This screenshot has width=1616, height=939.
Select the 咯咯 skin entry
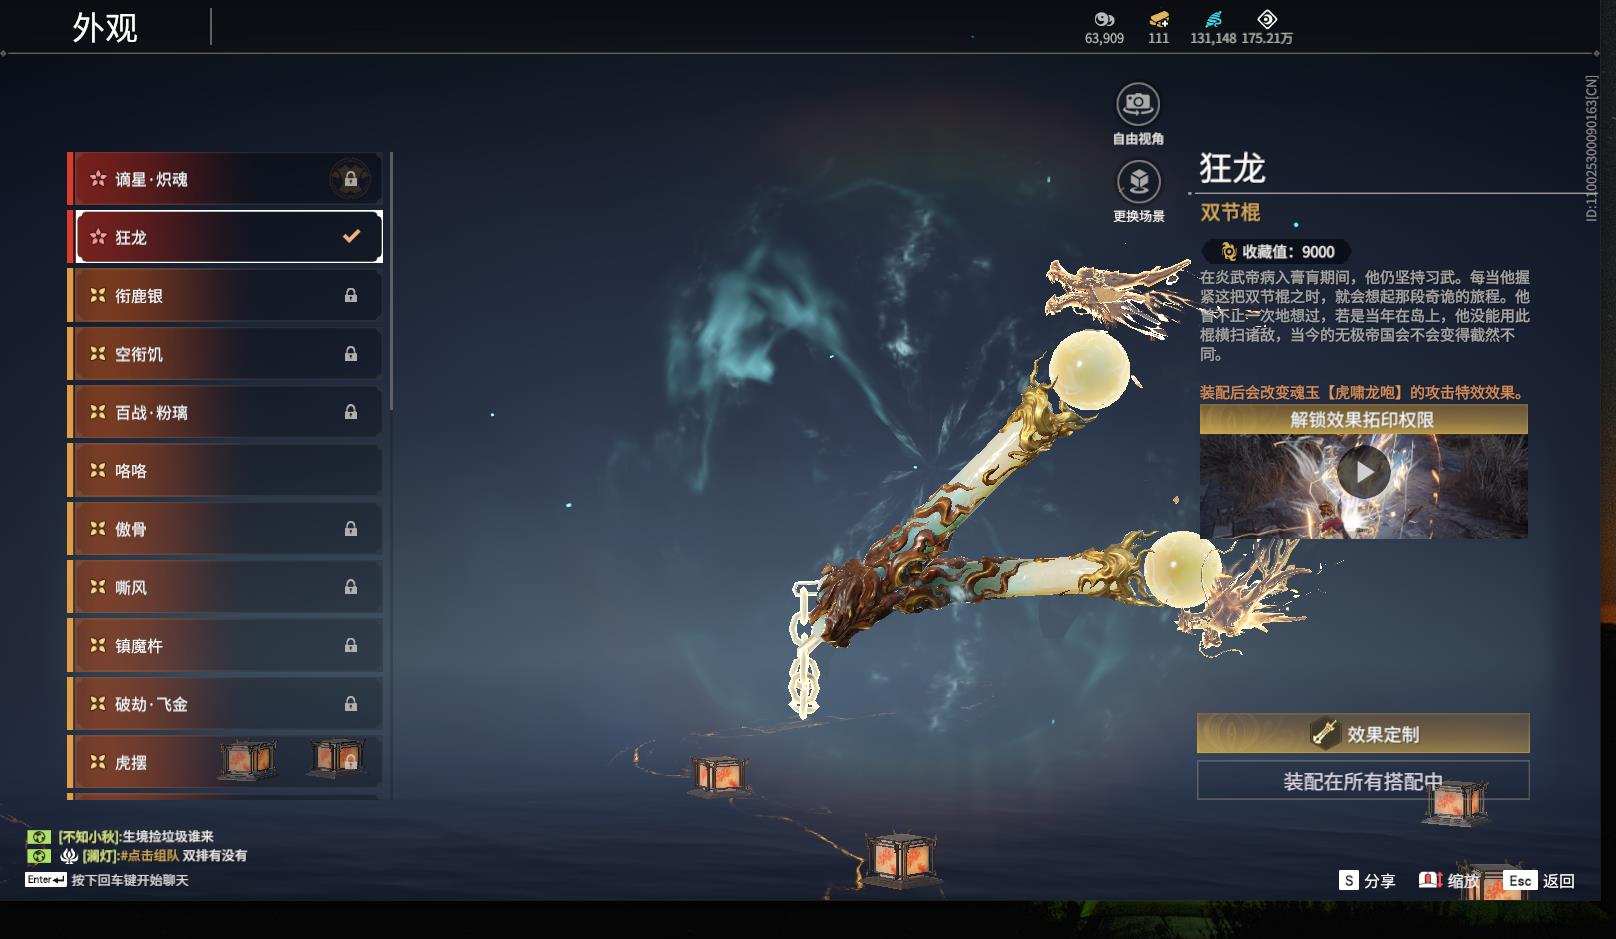click(225, 470)
